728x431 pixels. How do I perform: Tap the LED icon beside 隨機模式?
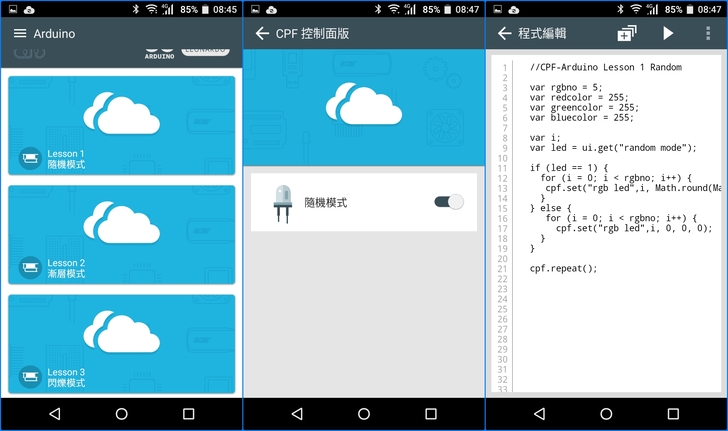tap(283, 203)
